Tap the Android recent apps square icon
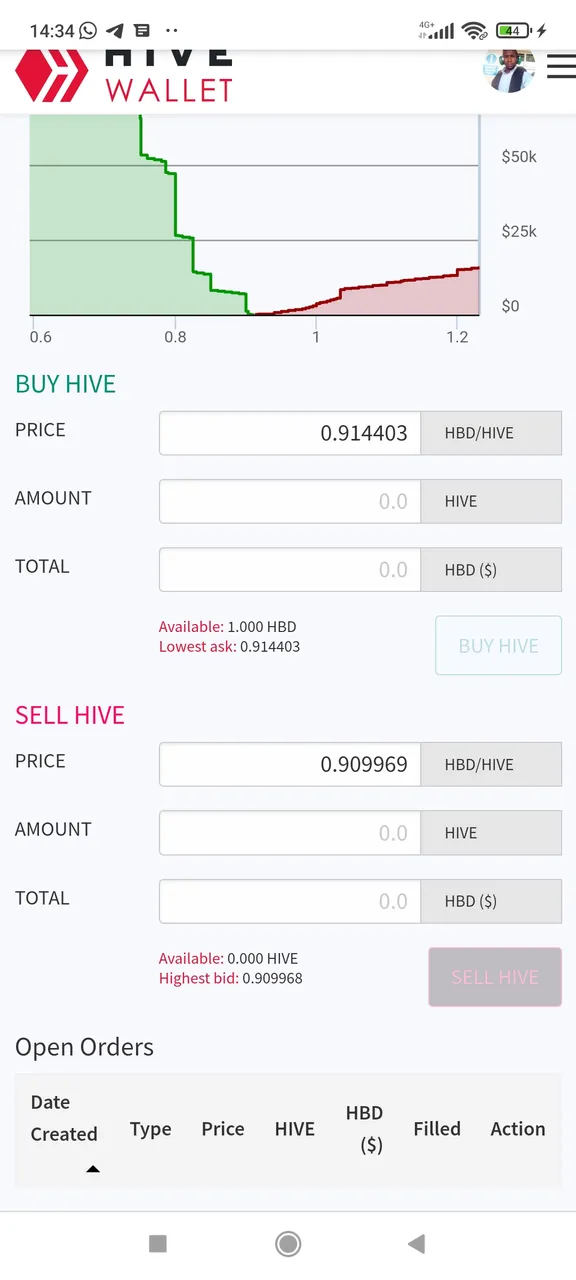The image size is (576, 1280). (x=158, y=1243)
